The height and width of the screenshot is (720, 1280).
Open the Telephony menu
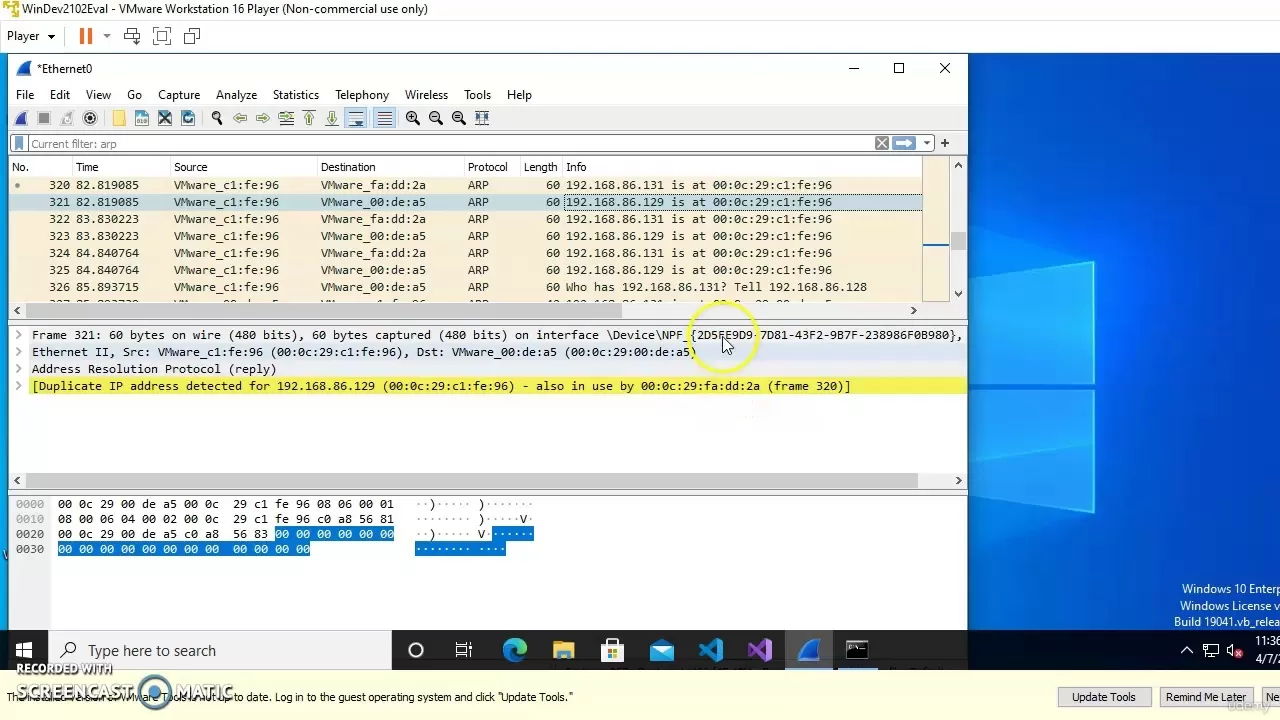361,94
